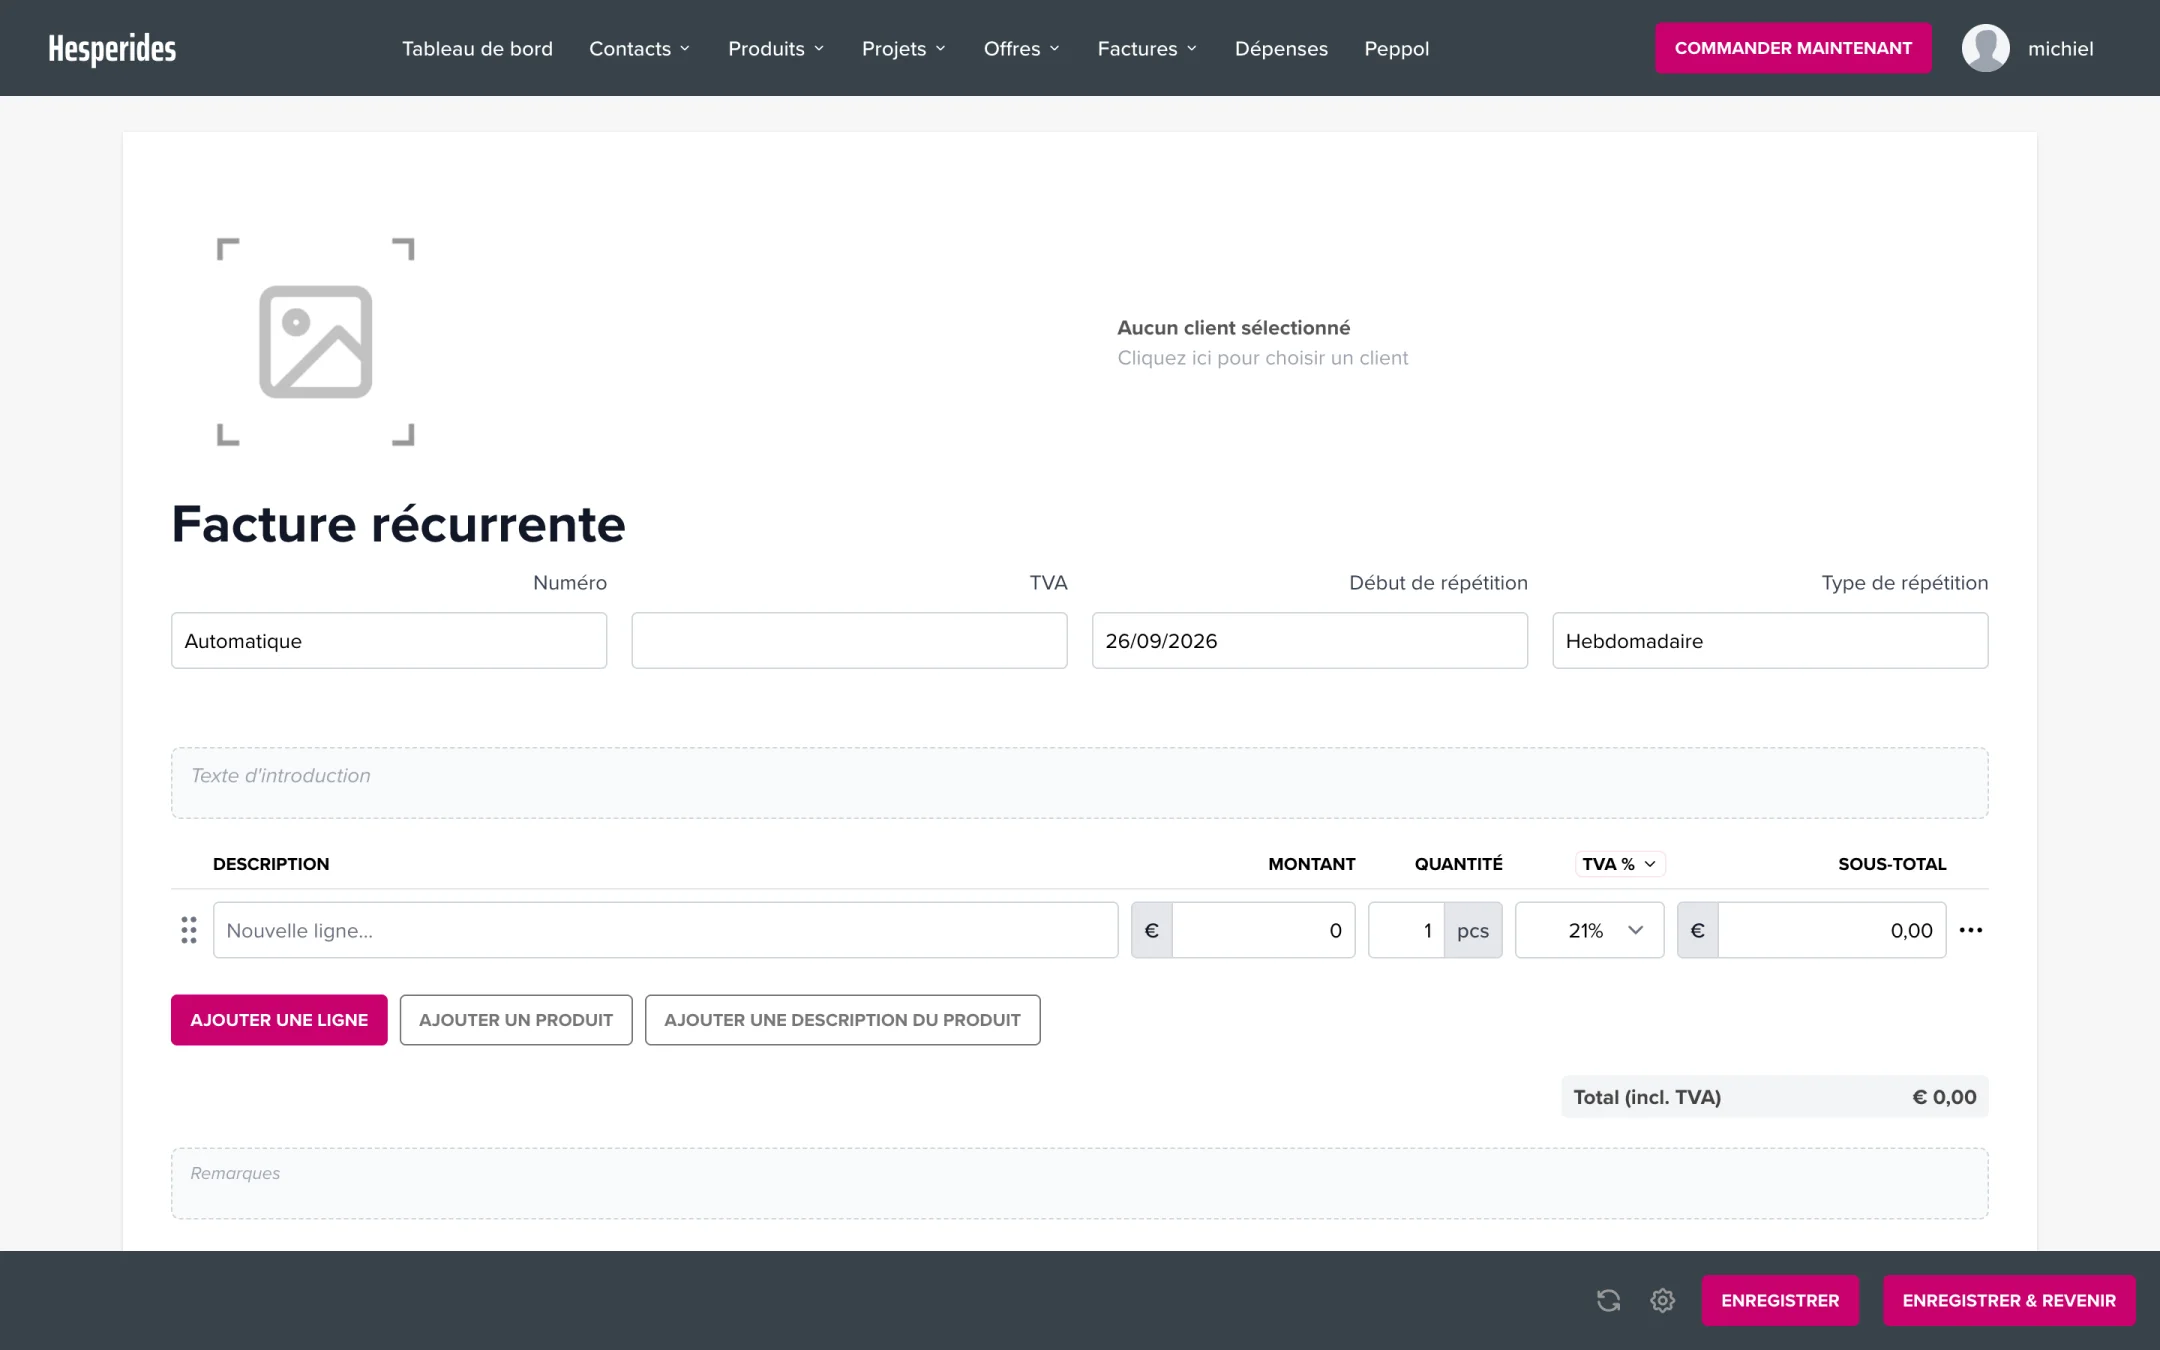2160x1350 pixels.
Task: Focus the empty TVA field
Action: click(849, 640)
